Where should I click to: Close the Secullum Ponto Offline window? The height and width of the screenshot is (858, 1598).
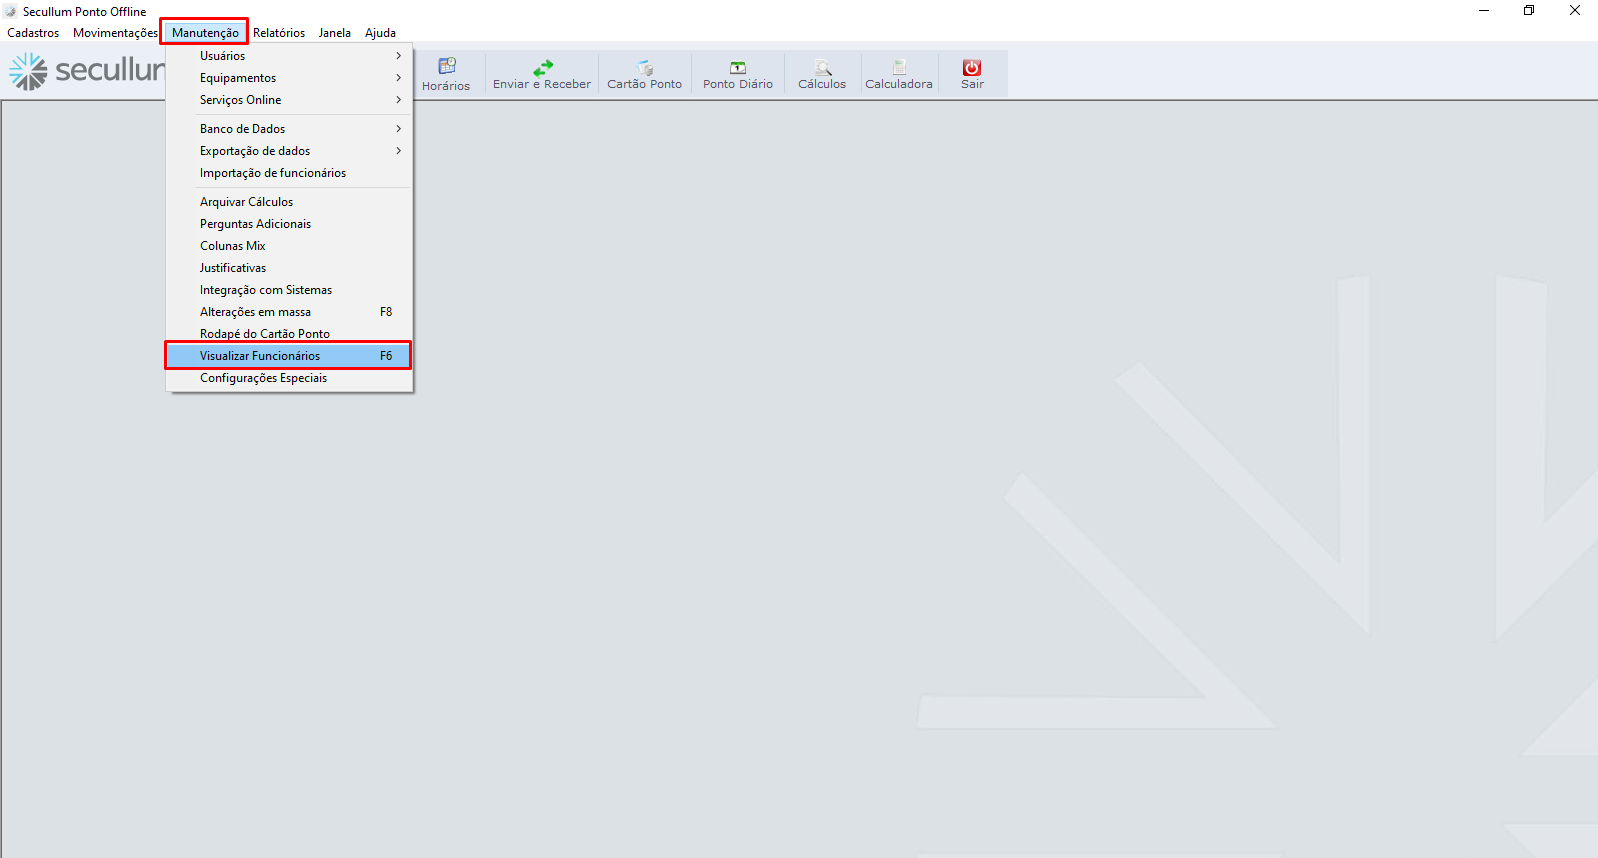pos(1575,11)
